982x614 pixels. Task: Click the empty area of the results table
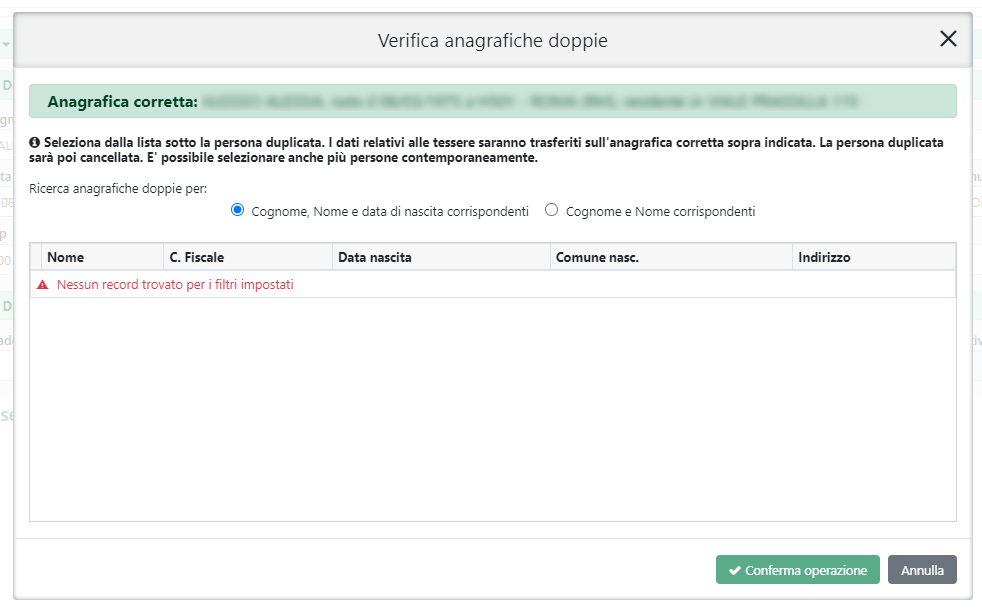tap(492, 410)
